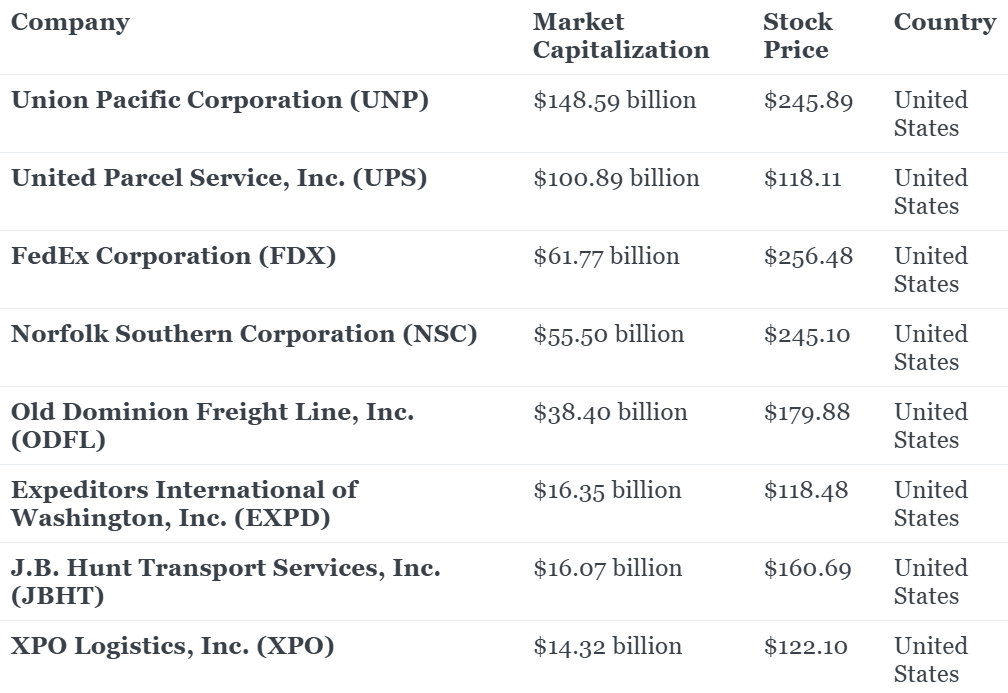Click Expeditors International of Washington (EXPD)
The height and width of the screenshot is (693, 1008).
click(x=184, y=503)
